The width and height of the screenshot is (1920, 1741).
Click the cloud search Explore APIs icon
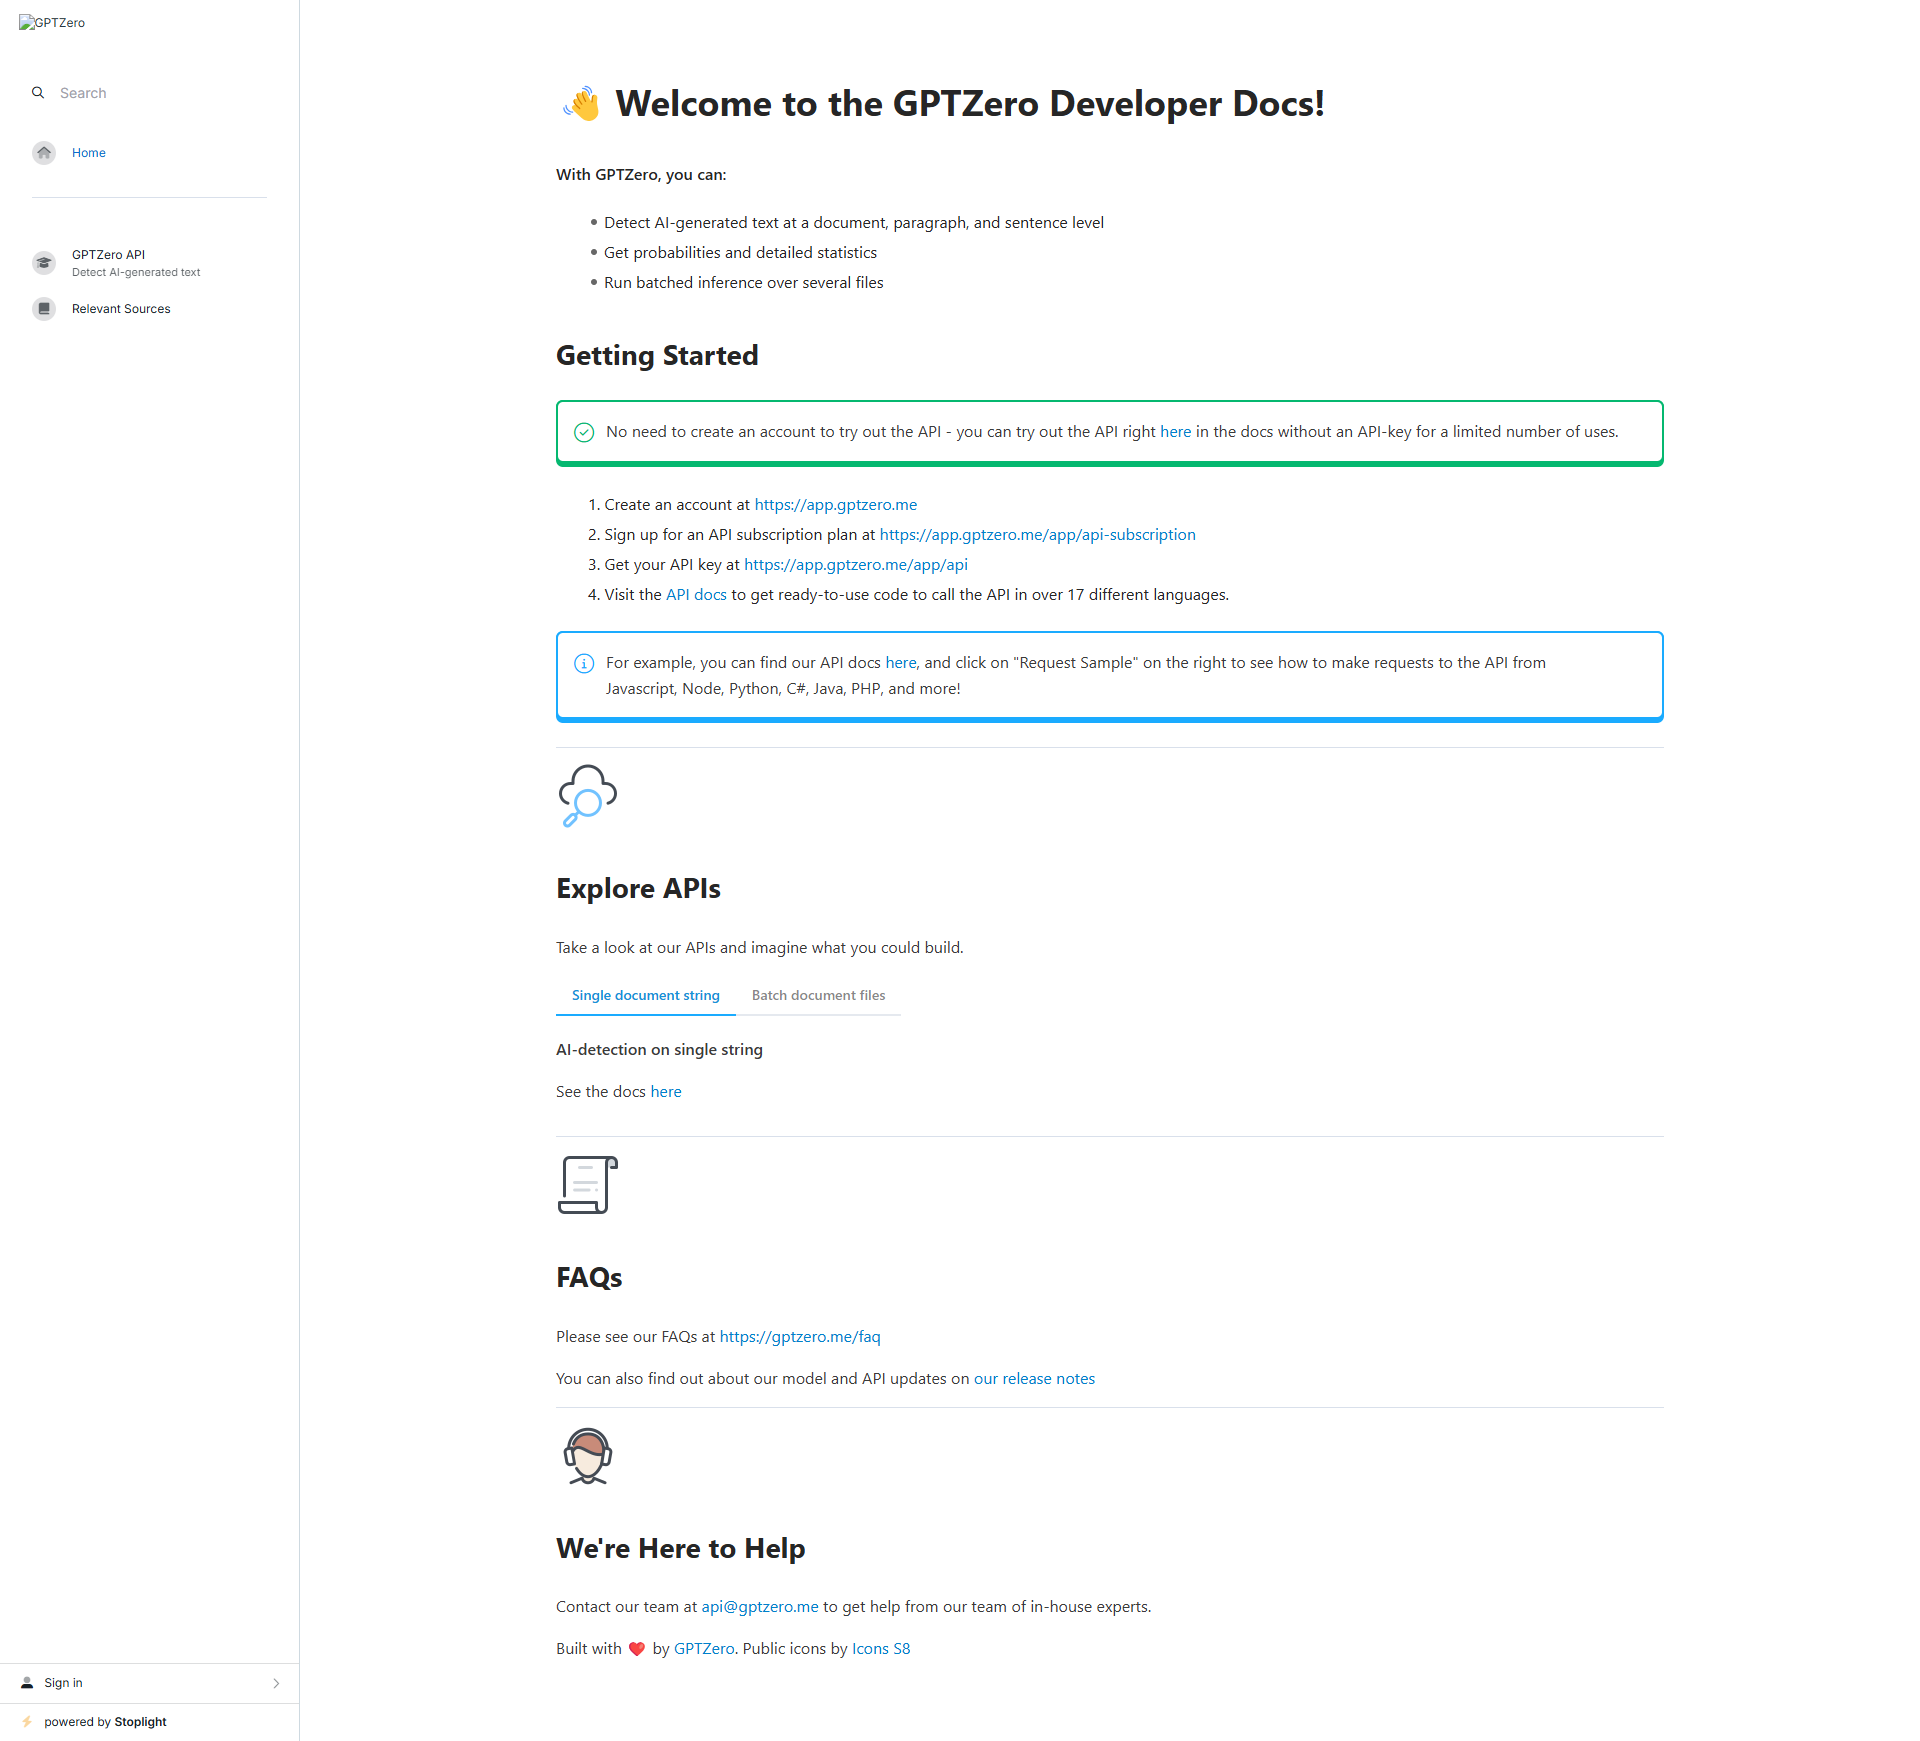coord(587,796)
